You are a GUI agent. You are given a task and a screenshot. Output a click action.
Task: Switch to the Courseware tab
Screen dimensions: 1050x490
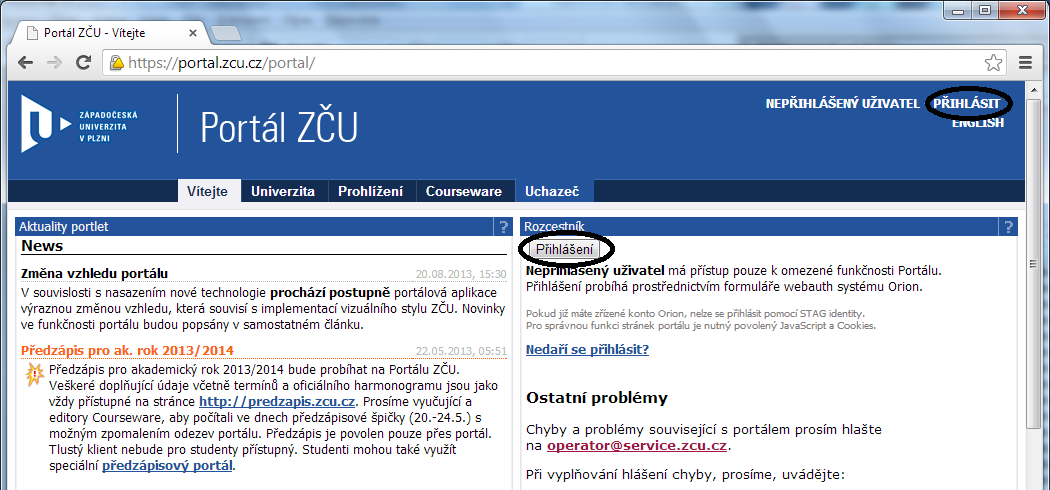tap(464, 191)
